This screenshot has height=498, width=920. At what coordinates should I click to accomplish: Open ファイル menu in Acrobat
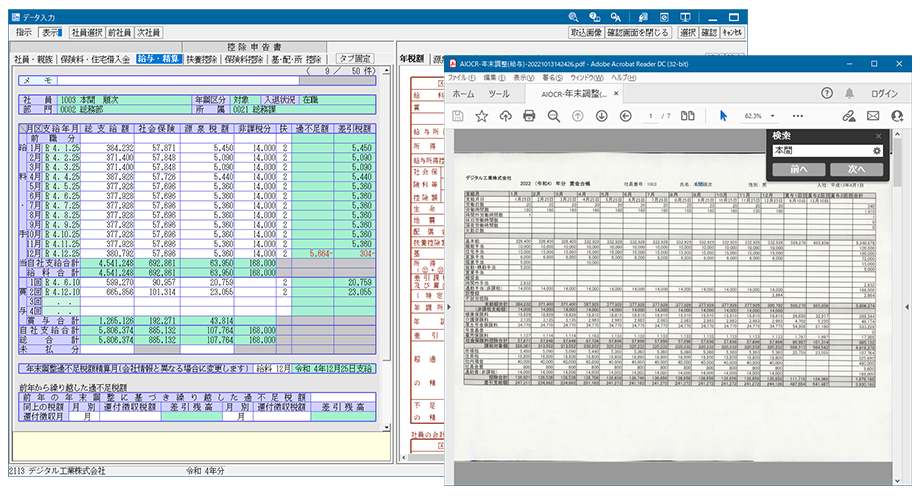pos(462,78)
